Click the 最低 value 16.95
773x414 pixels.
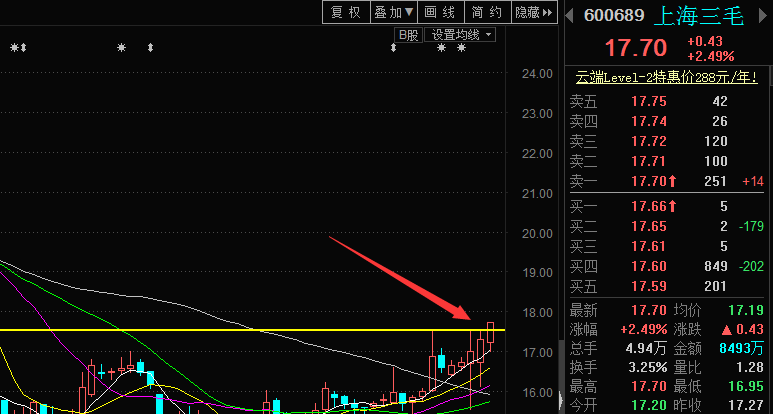point(746,386)
